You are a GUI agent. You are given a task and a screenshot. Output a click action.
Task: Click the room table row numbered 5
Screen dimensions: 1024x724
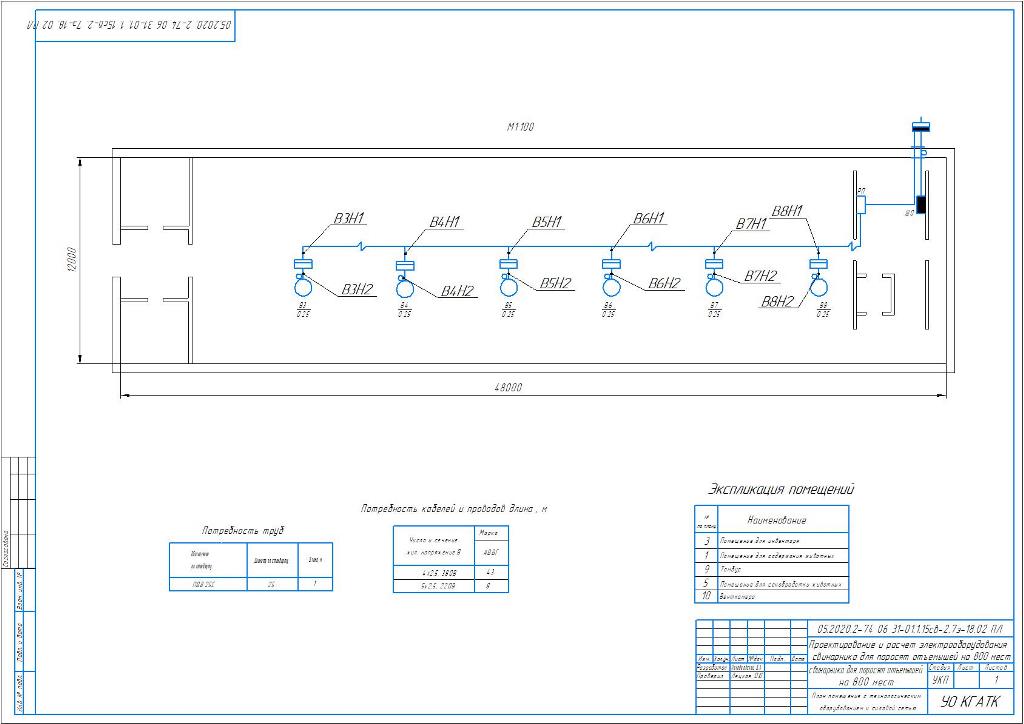click(771, 584)
